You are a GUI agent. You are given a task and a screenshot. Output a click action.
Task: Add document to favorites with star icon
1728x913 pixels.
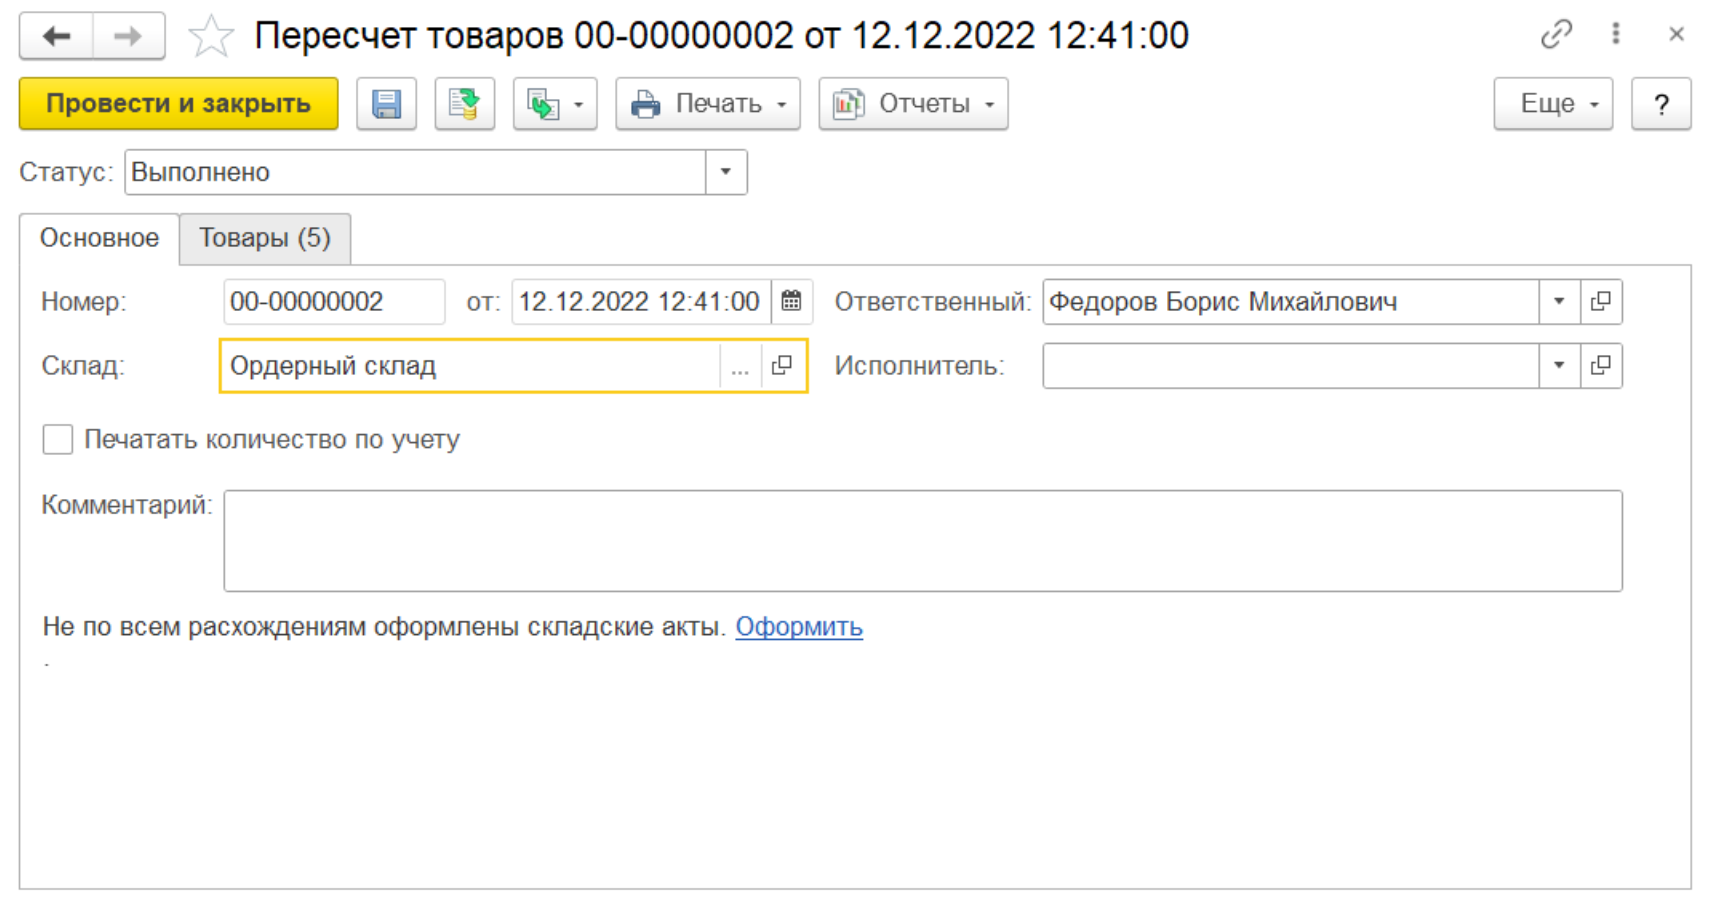point(211,37)
